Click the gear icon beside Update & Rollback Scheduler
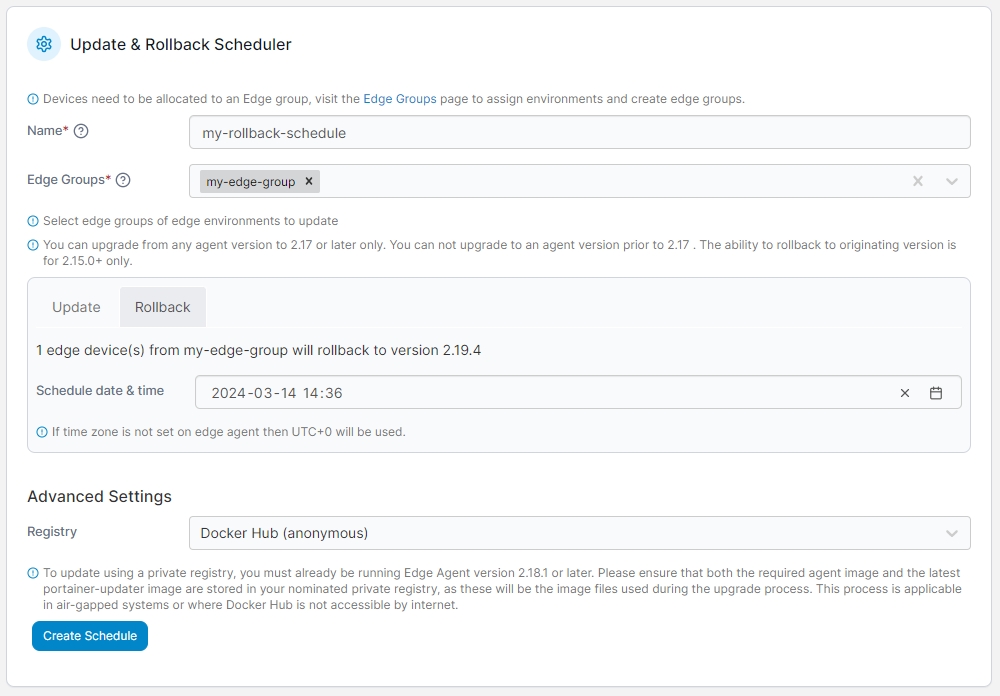 pos(44,44)
